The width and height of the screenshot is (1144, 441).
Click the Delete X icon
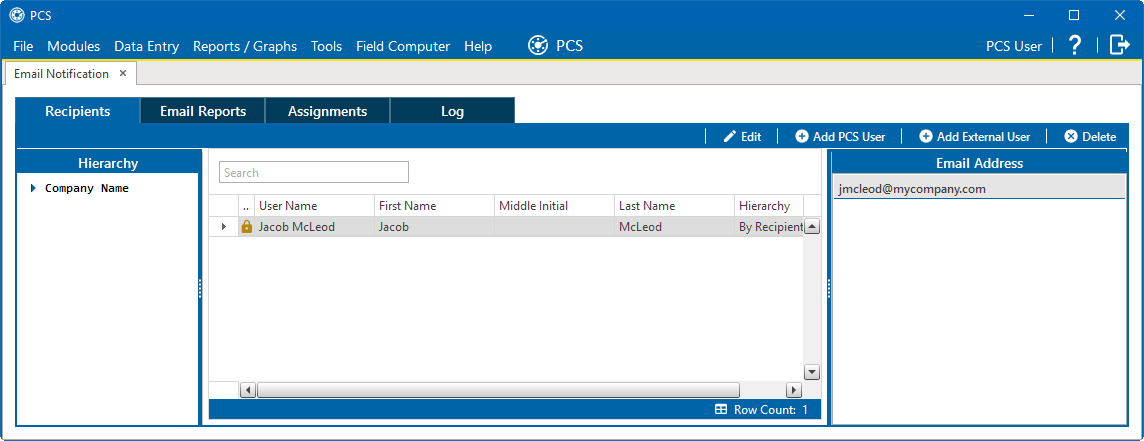pos(1071,137)
